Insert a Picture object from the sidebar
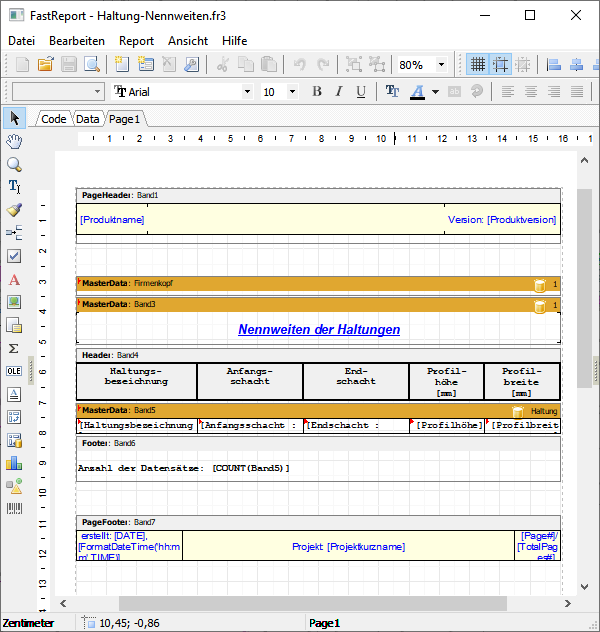Screen dimensions: 600x632 [x=14, y=302]
